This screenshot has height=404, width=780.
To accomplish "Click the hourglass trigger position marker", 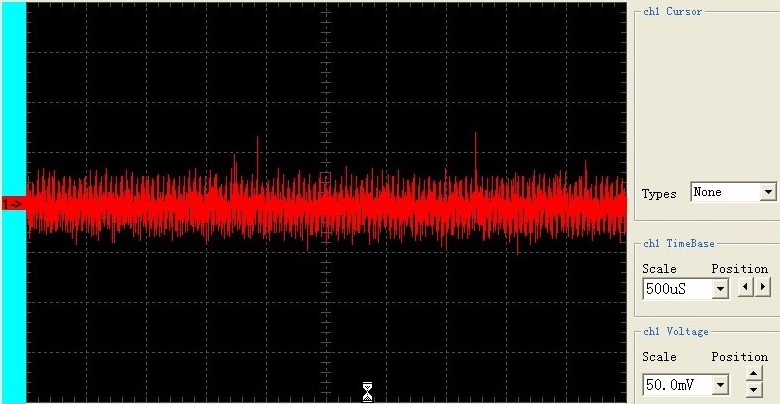I will click(x=367, y=392).
